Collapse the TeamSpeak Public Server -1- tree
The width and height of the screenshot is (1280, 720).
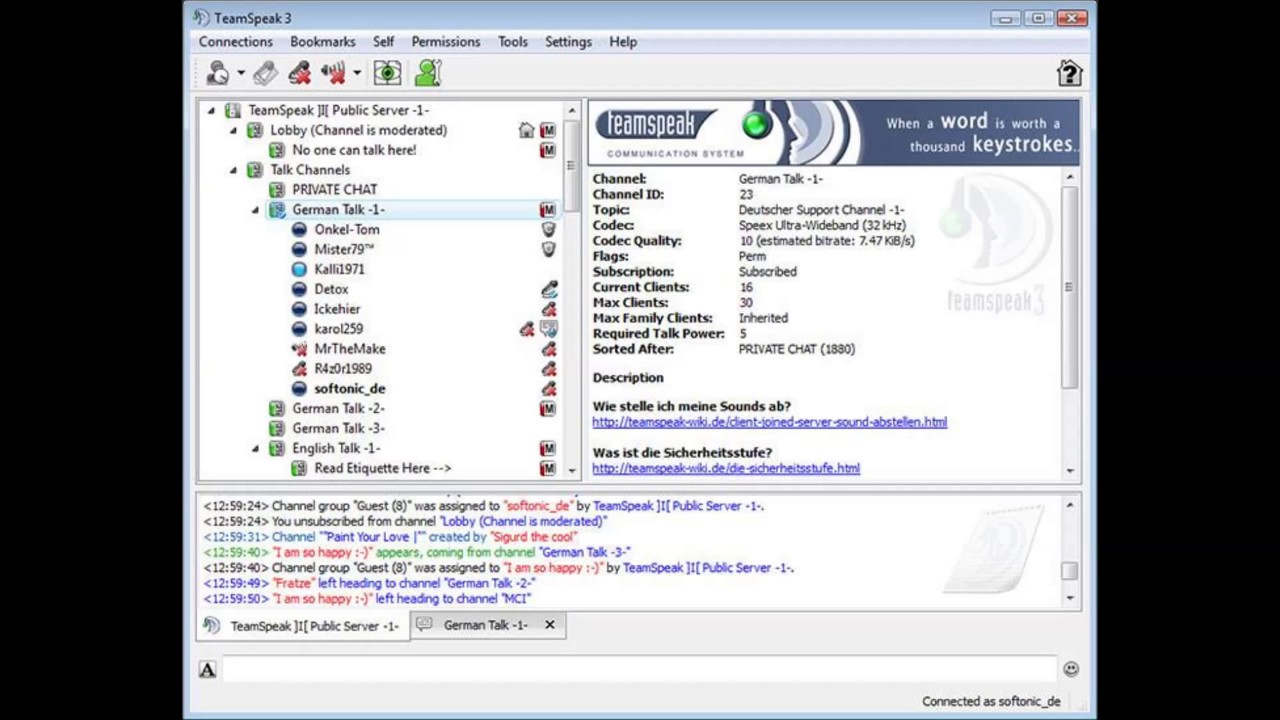click(211, 110)
